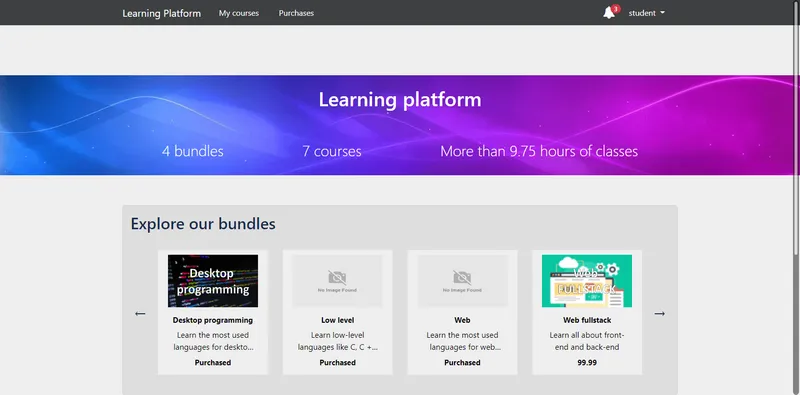
Task: Click 'More than 9.75 hours of classes' text
Action: [539, 152]
